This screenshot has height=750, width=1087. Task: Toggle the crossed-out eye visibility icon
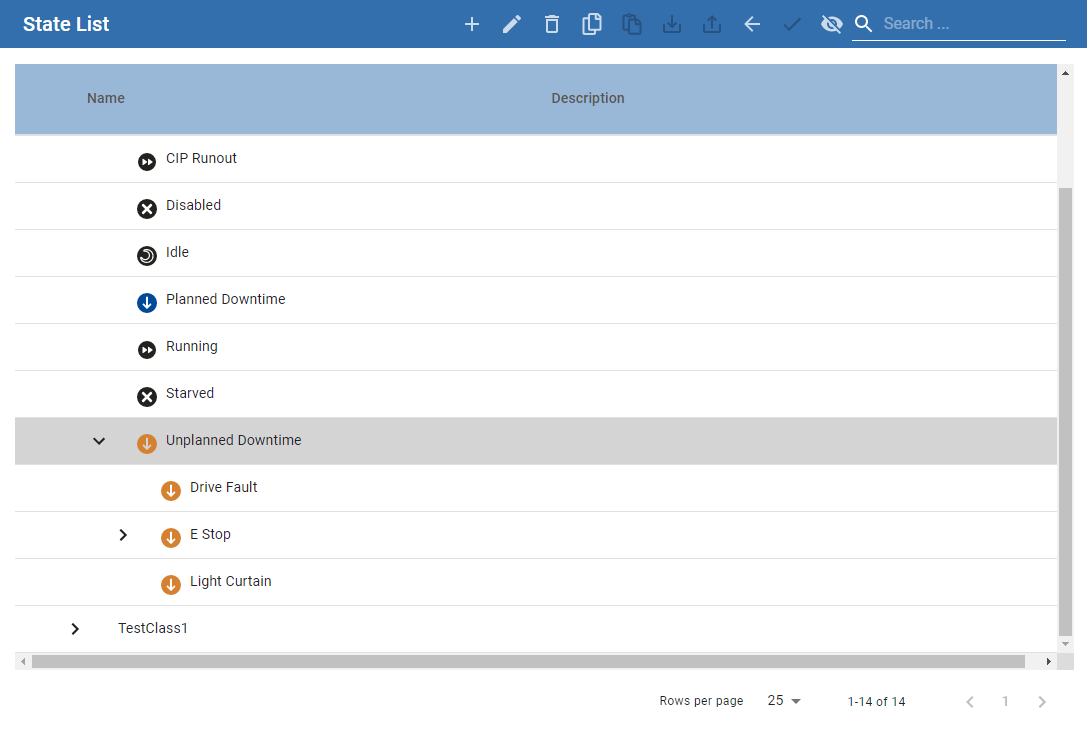[831, 24]
